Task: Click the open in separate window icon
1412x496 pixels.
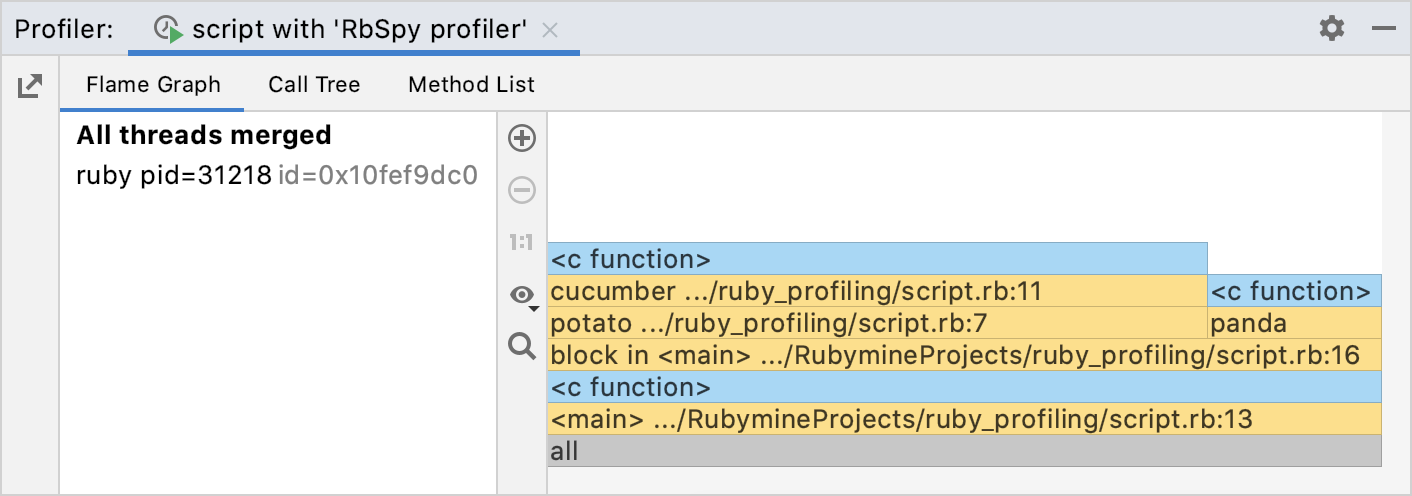Action: click(x=30, y=86)
